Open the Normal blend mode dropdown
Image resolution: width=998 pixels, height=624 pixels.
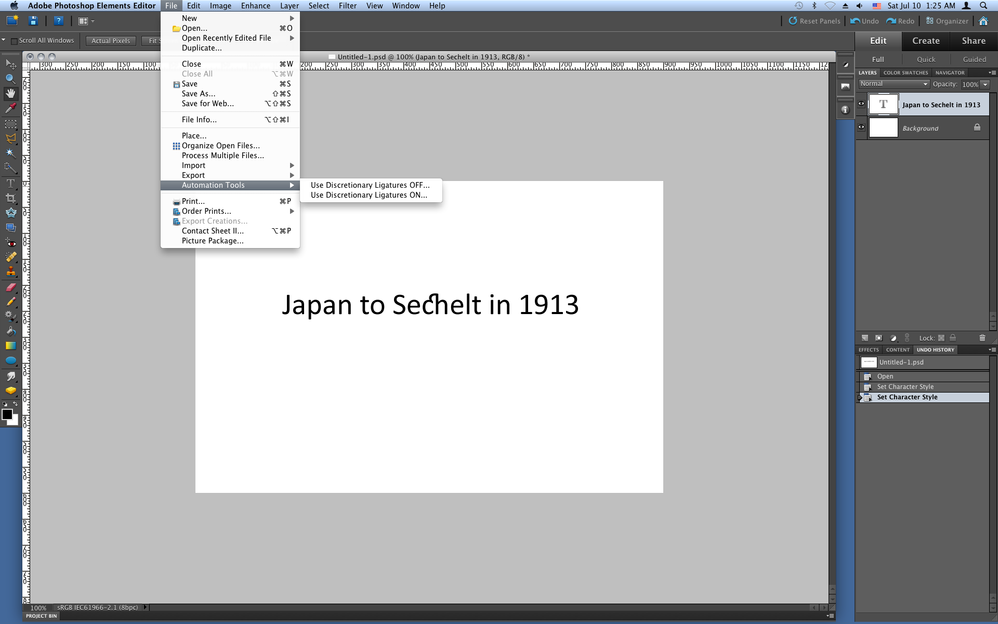pyautogui.click(x=893, y=84)
